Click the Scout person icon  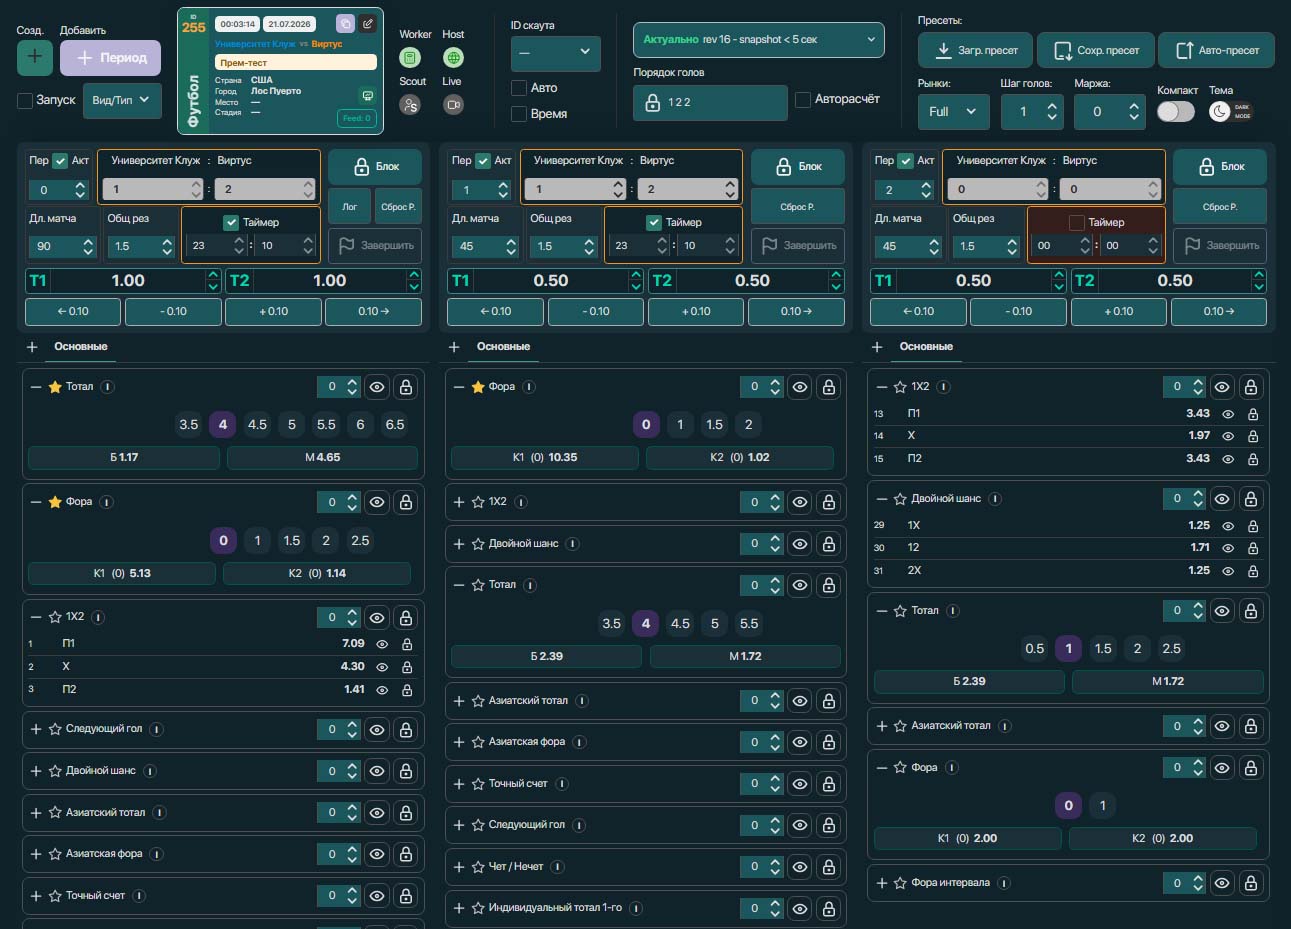pyautogui.click(x=410, y=104)
